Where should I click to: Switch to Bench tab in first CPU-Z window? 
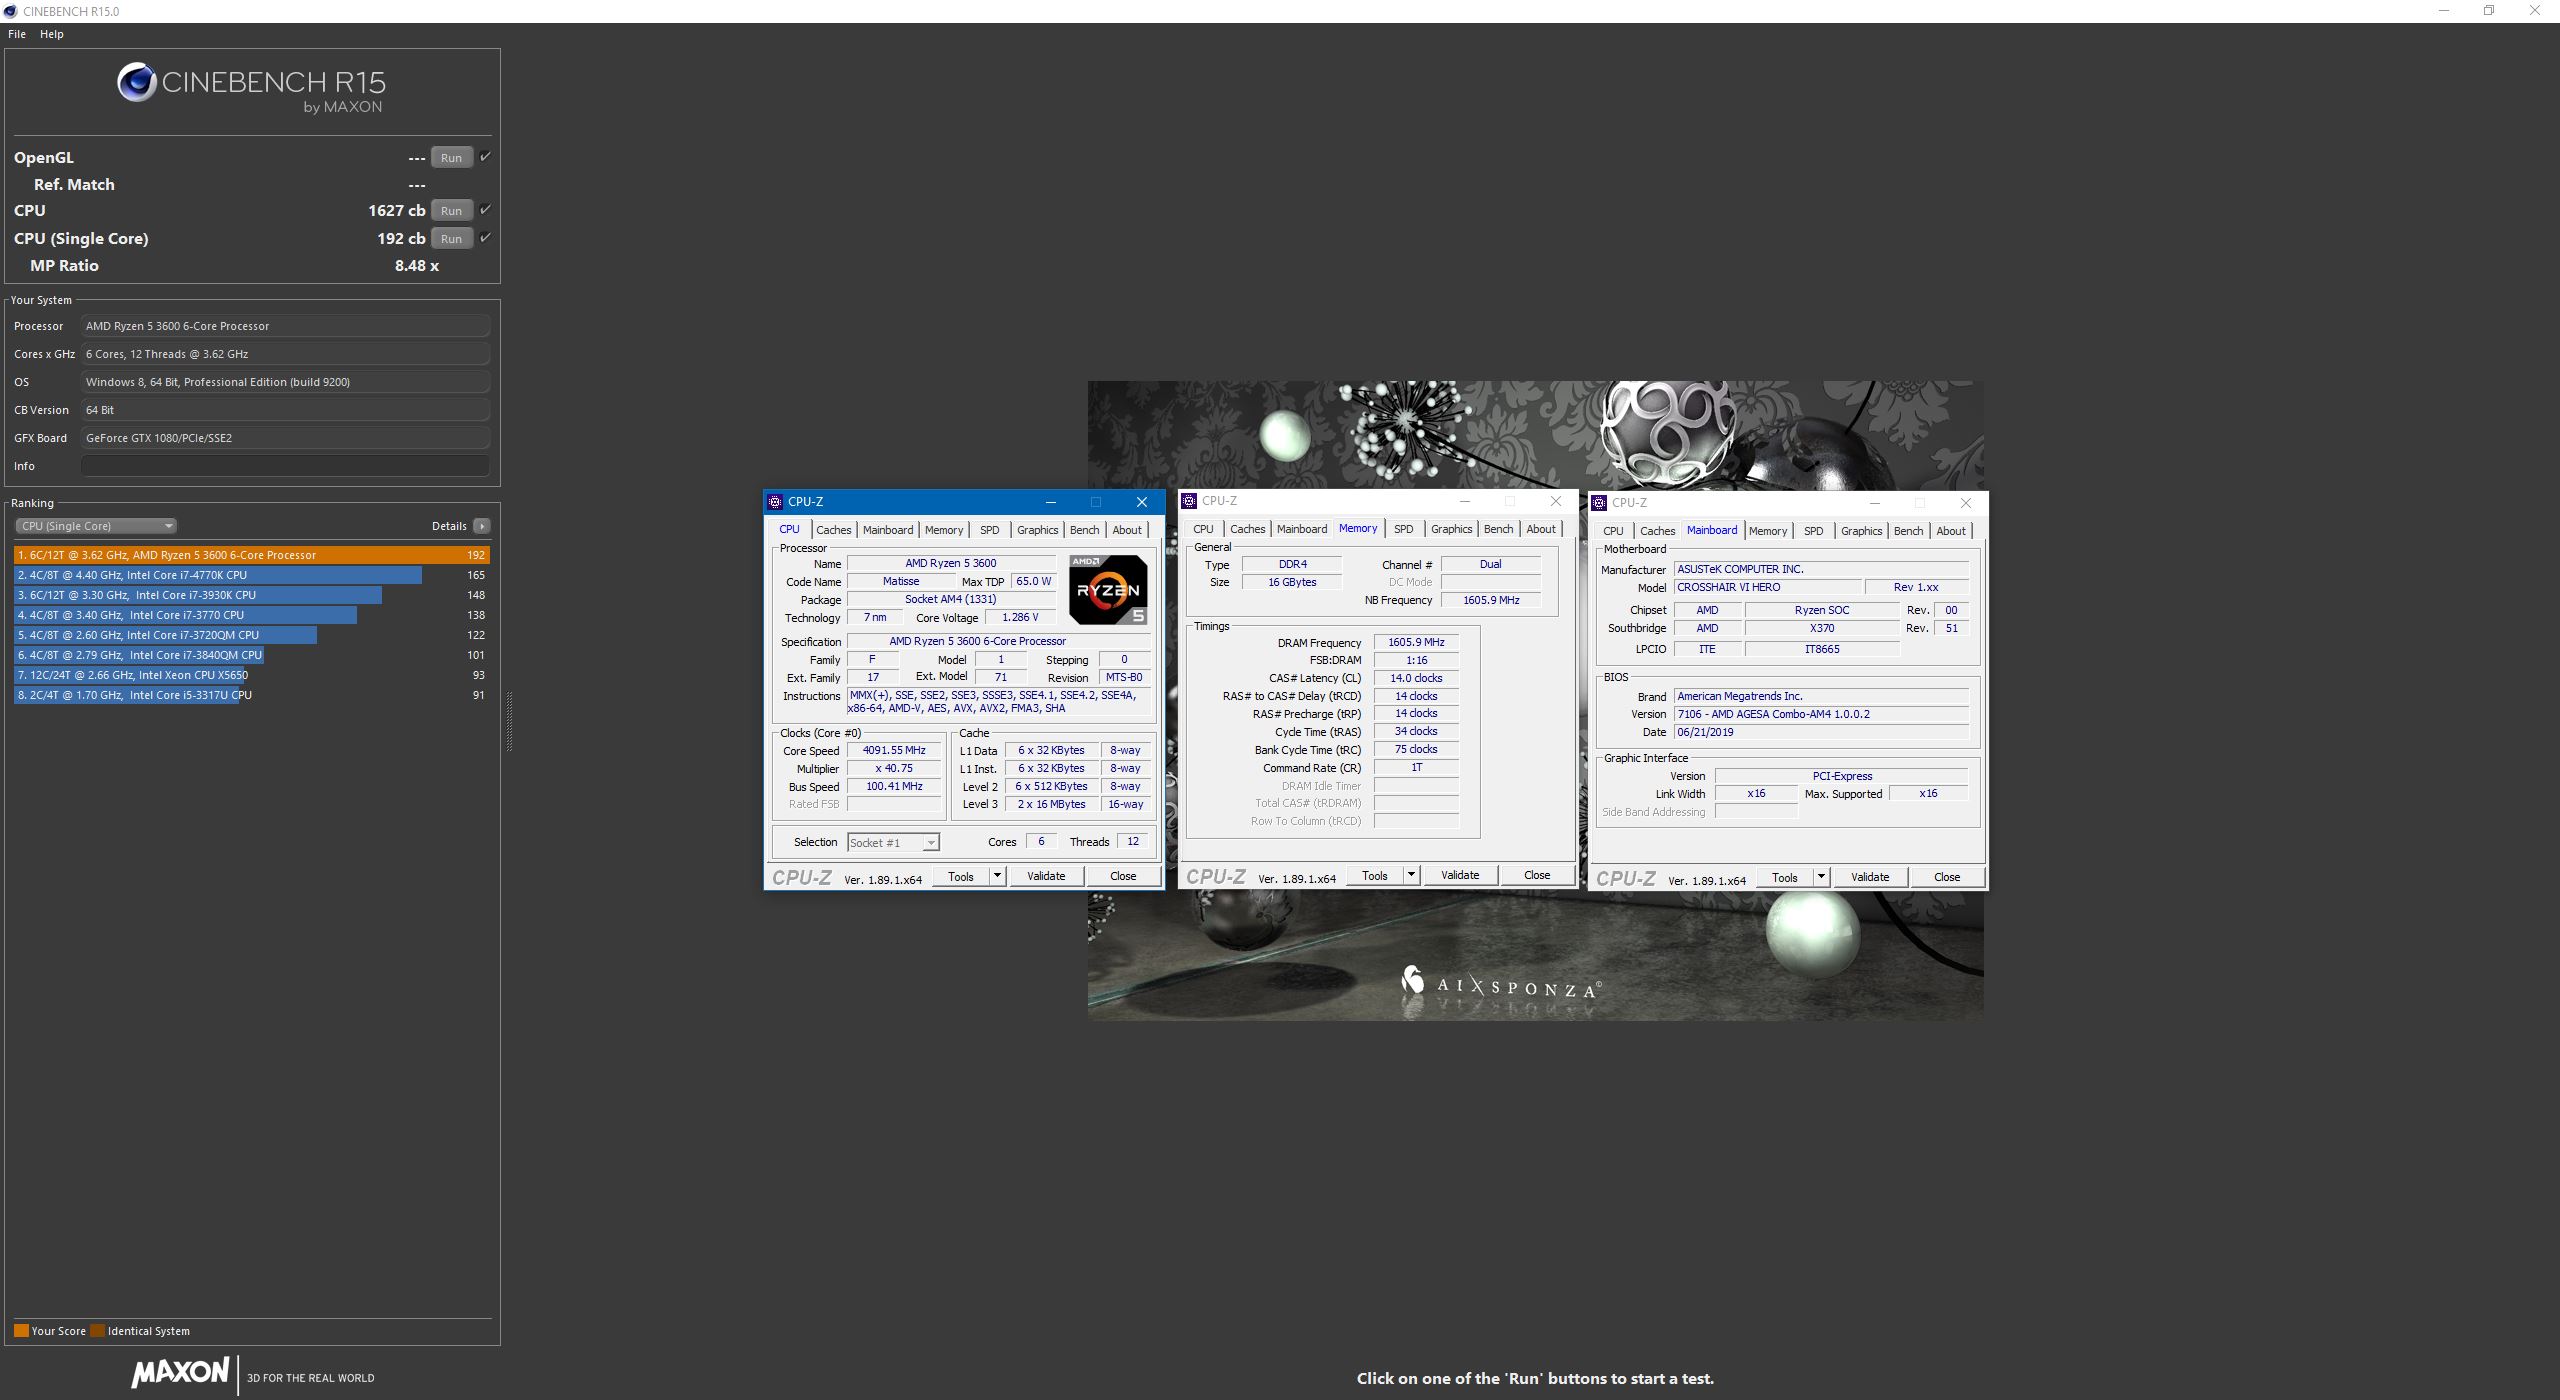pyautogui.click(x=1084, y=530)
